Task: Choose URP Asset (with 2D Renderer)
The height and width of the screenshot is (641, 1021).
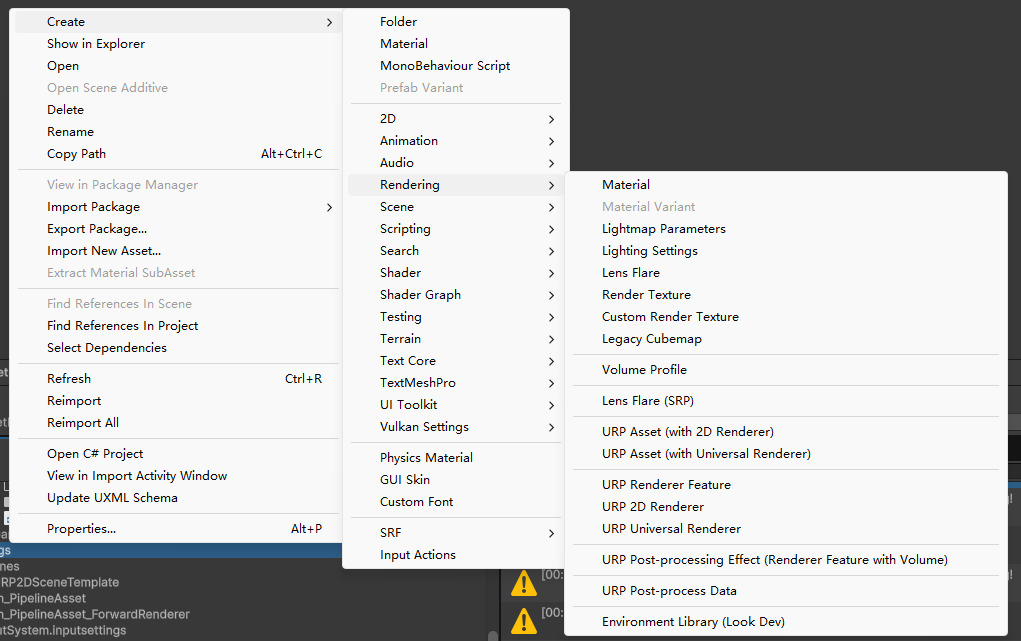Action: (786, 432)
